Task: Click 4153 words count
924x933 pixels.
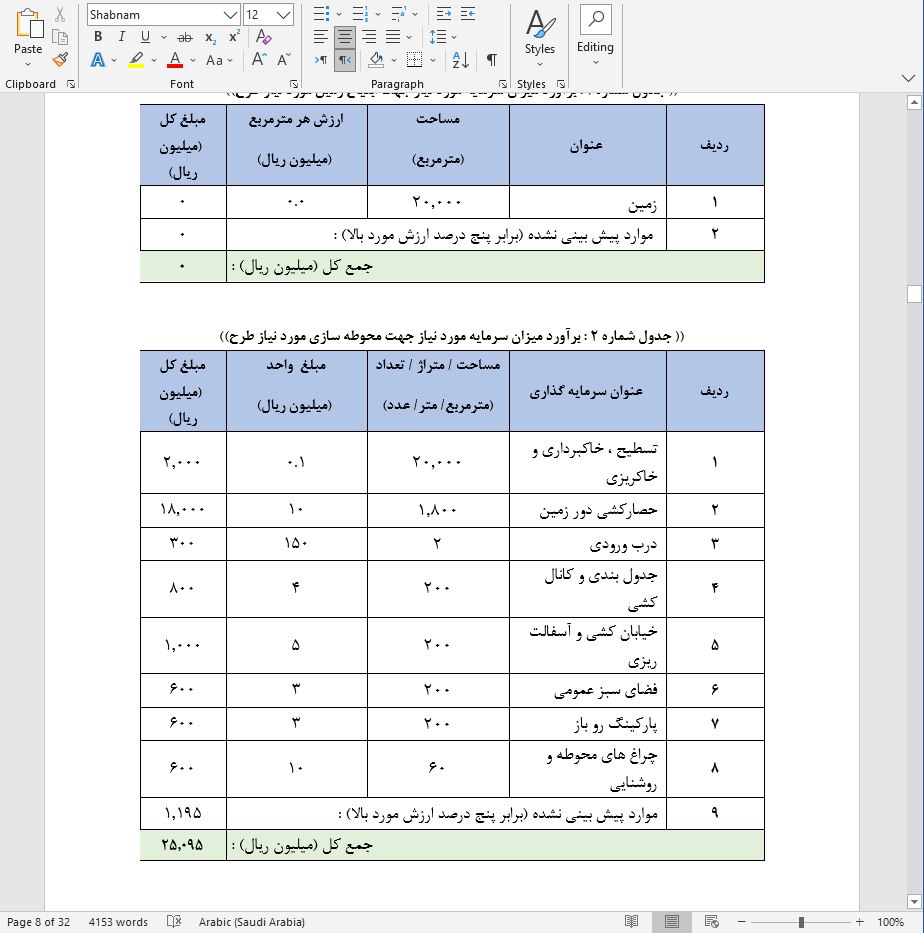Action: [118, 922]
